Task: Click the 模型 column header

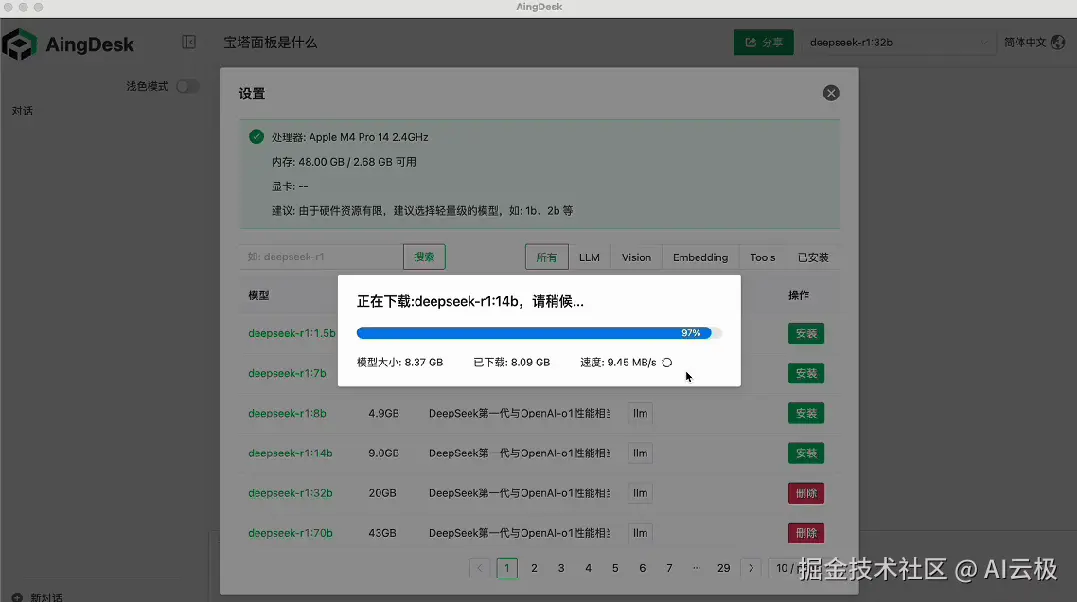Action: click(259, 295)
